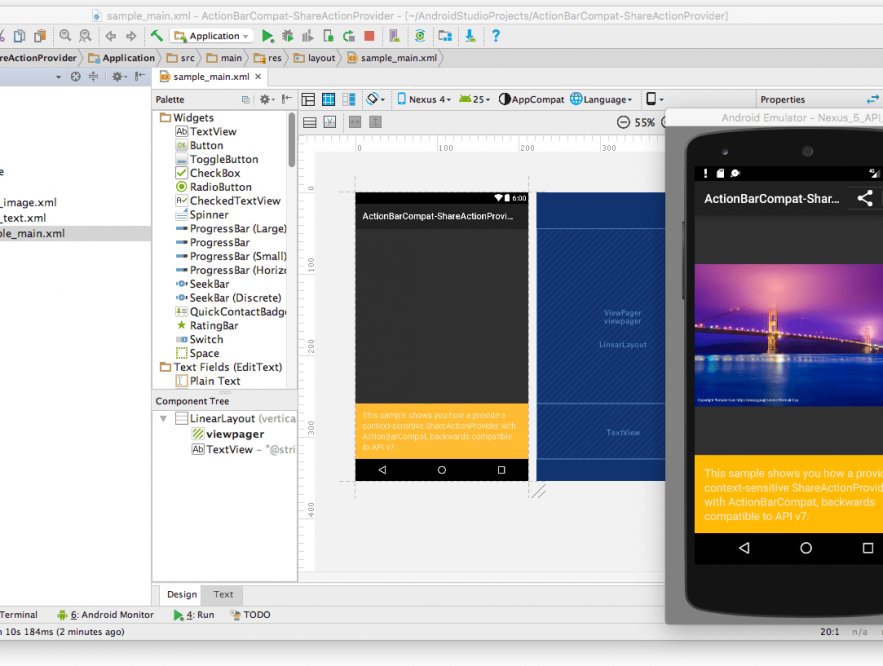Viewport: 883px width, 666px height.
Task: Open the Palette gear settings dropdown
Action: (267, 100)
